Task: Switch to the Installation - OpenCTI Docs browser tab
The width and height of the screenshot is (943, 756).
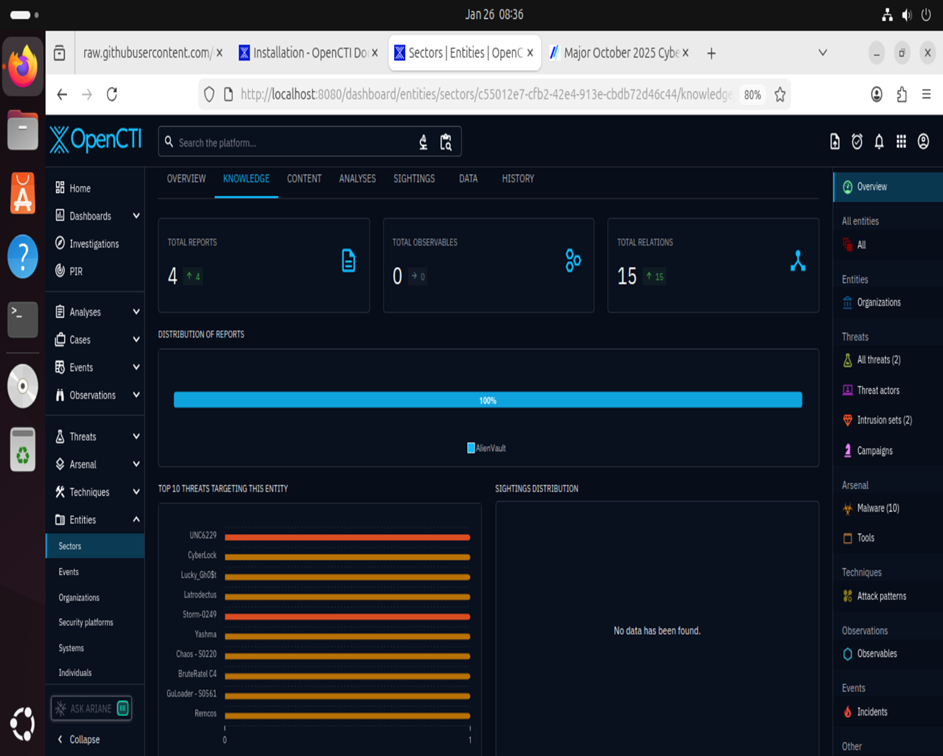Action: (x=309, y=53)
